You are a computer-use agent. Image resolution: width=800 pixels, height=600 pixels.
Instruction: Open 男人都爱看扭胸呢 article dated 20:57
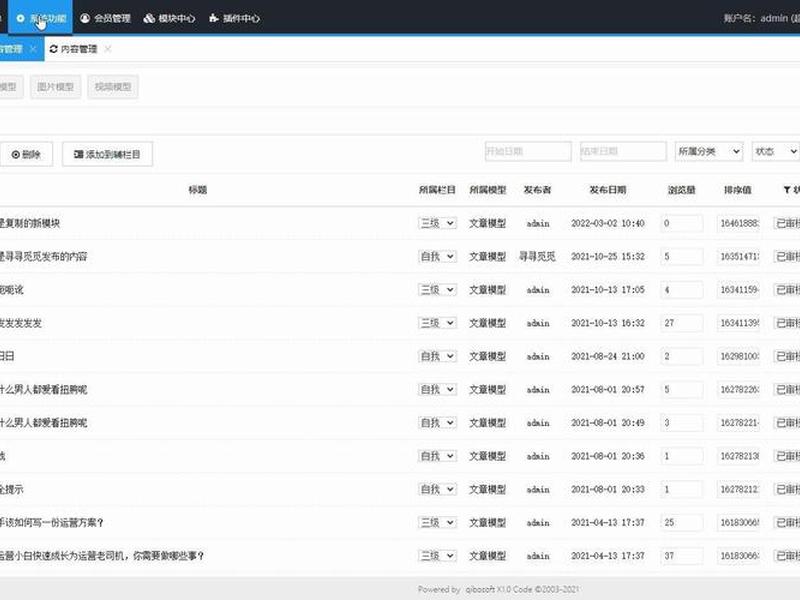(x=43, y=389)
